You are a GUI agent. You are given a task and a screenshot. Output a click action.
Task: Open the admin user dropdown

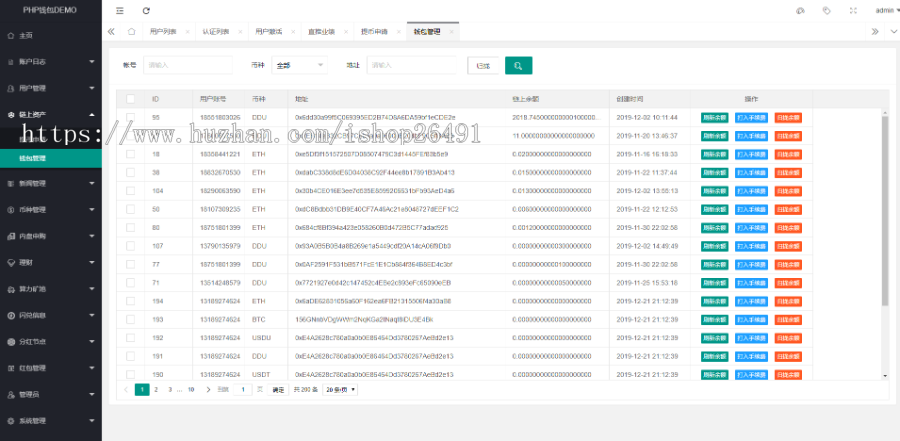tap(887, 10)
